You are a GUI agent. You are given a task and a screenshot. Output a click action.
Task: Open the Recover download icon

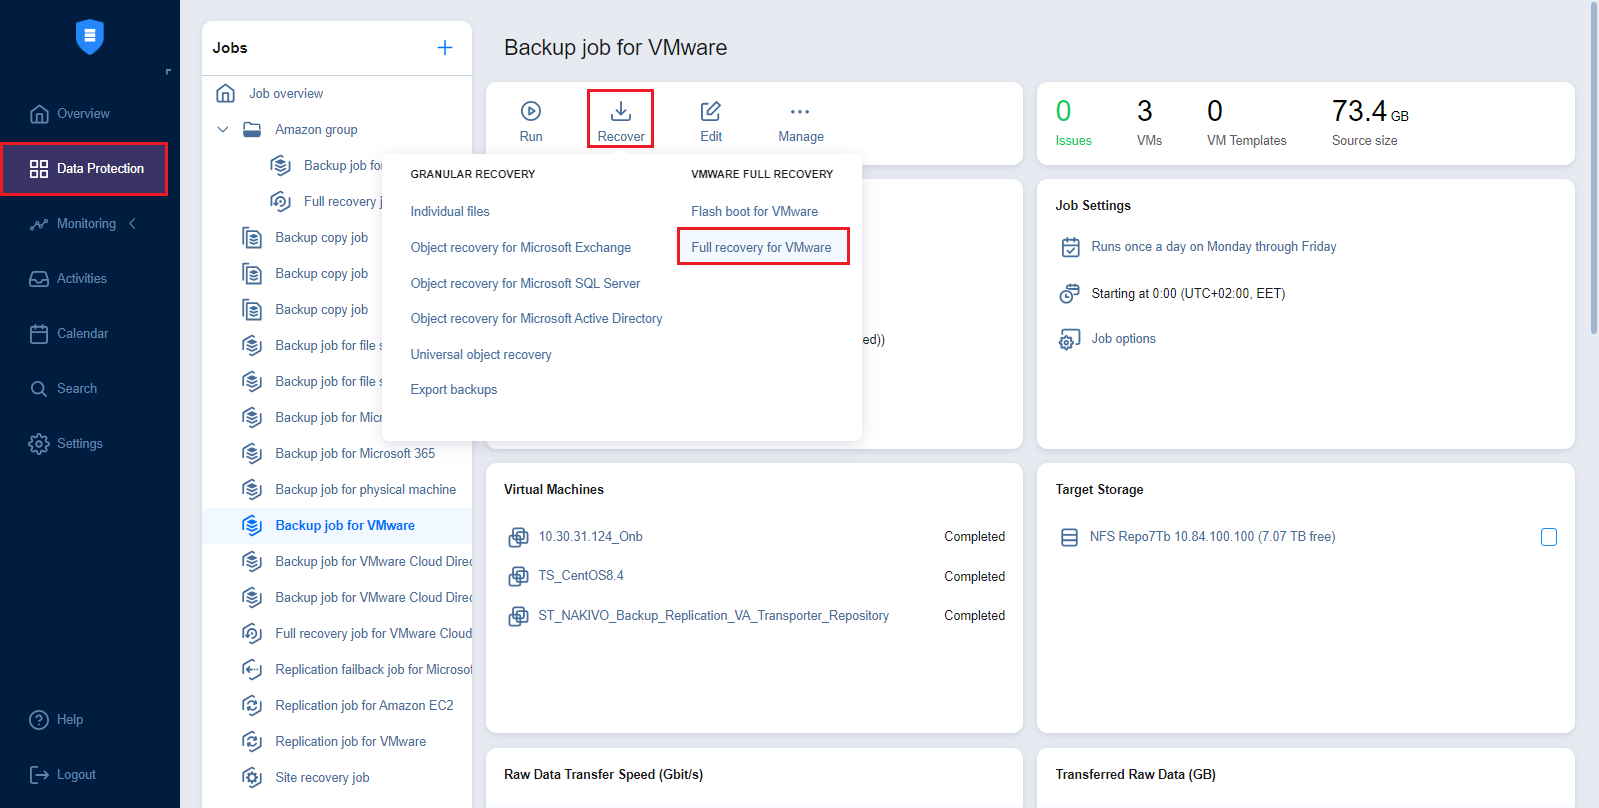click(620, 111)
